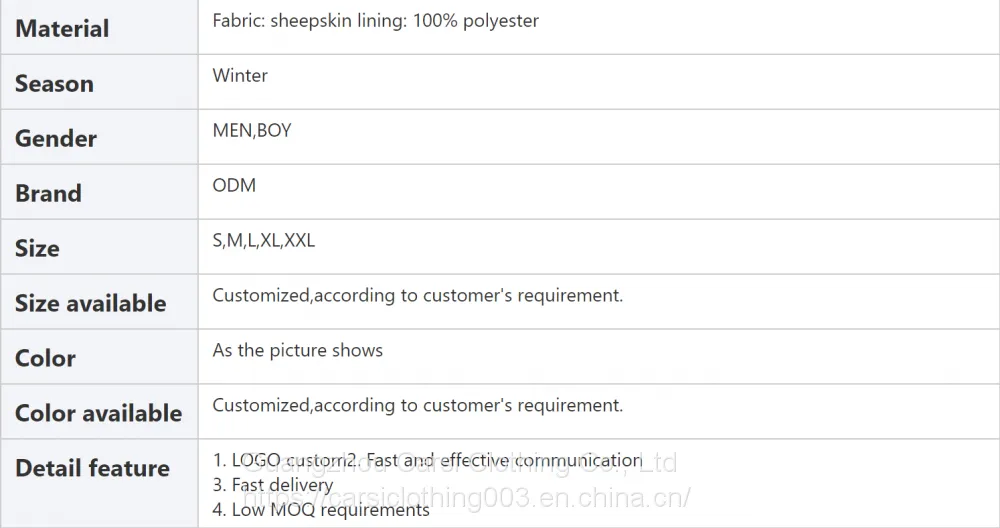Viewport: 1000px width, 528px height.
Task: Select Color available customized requirement text
Action: click(418, 406)
